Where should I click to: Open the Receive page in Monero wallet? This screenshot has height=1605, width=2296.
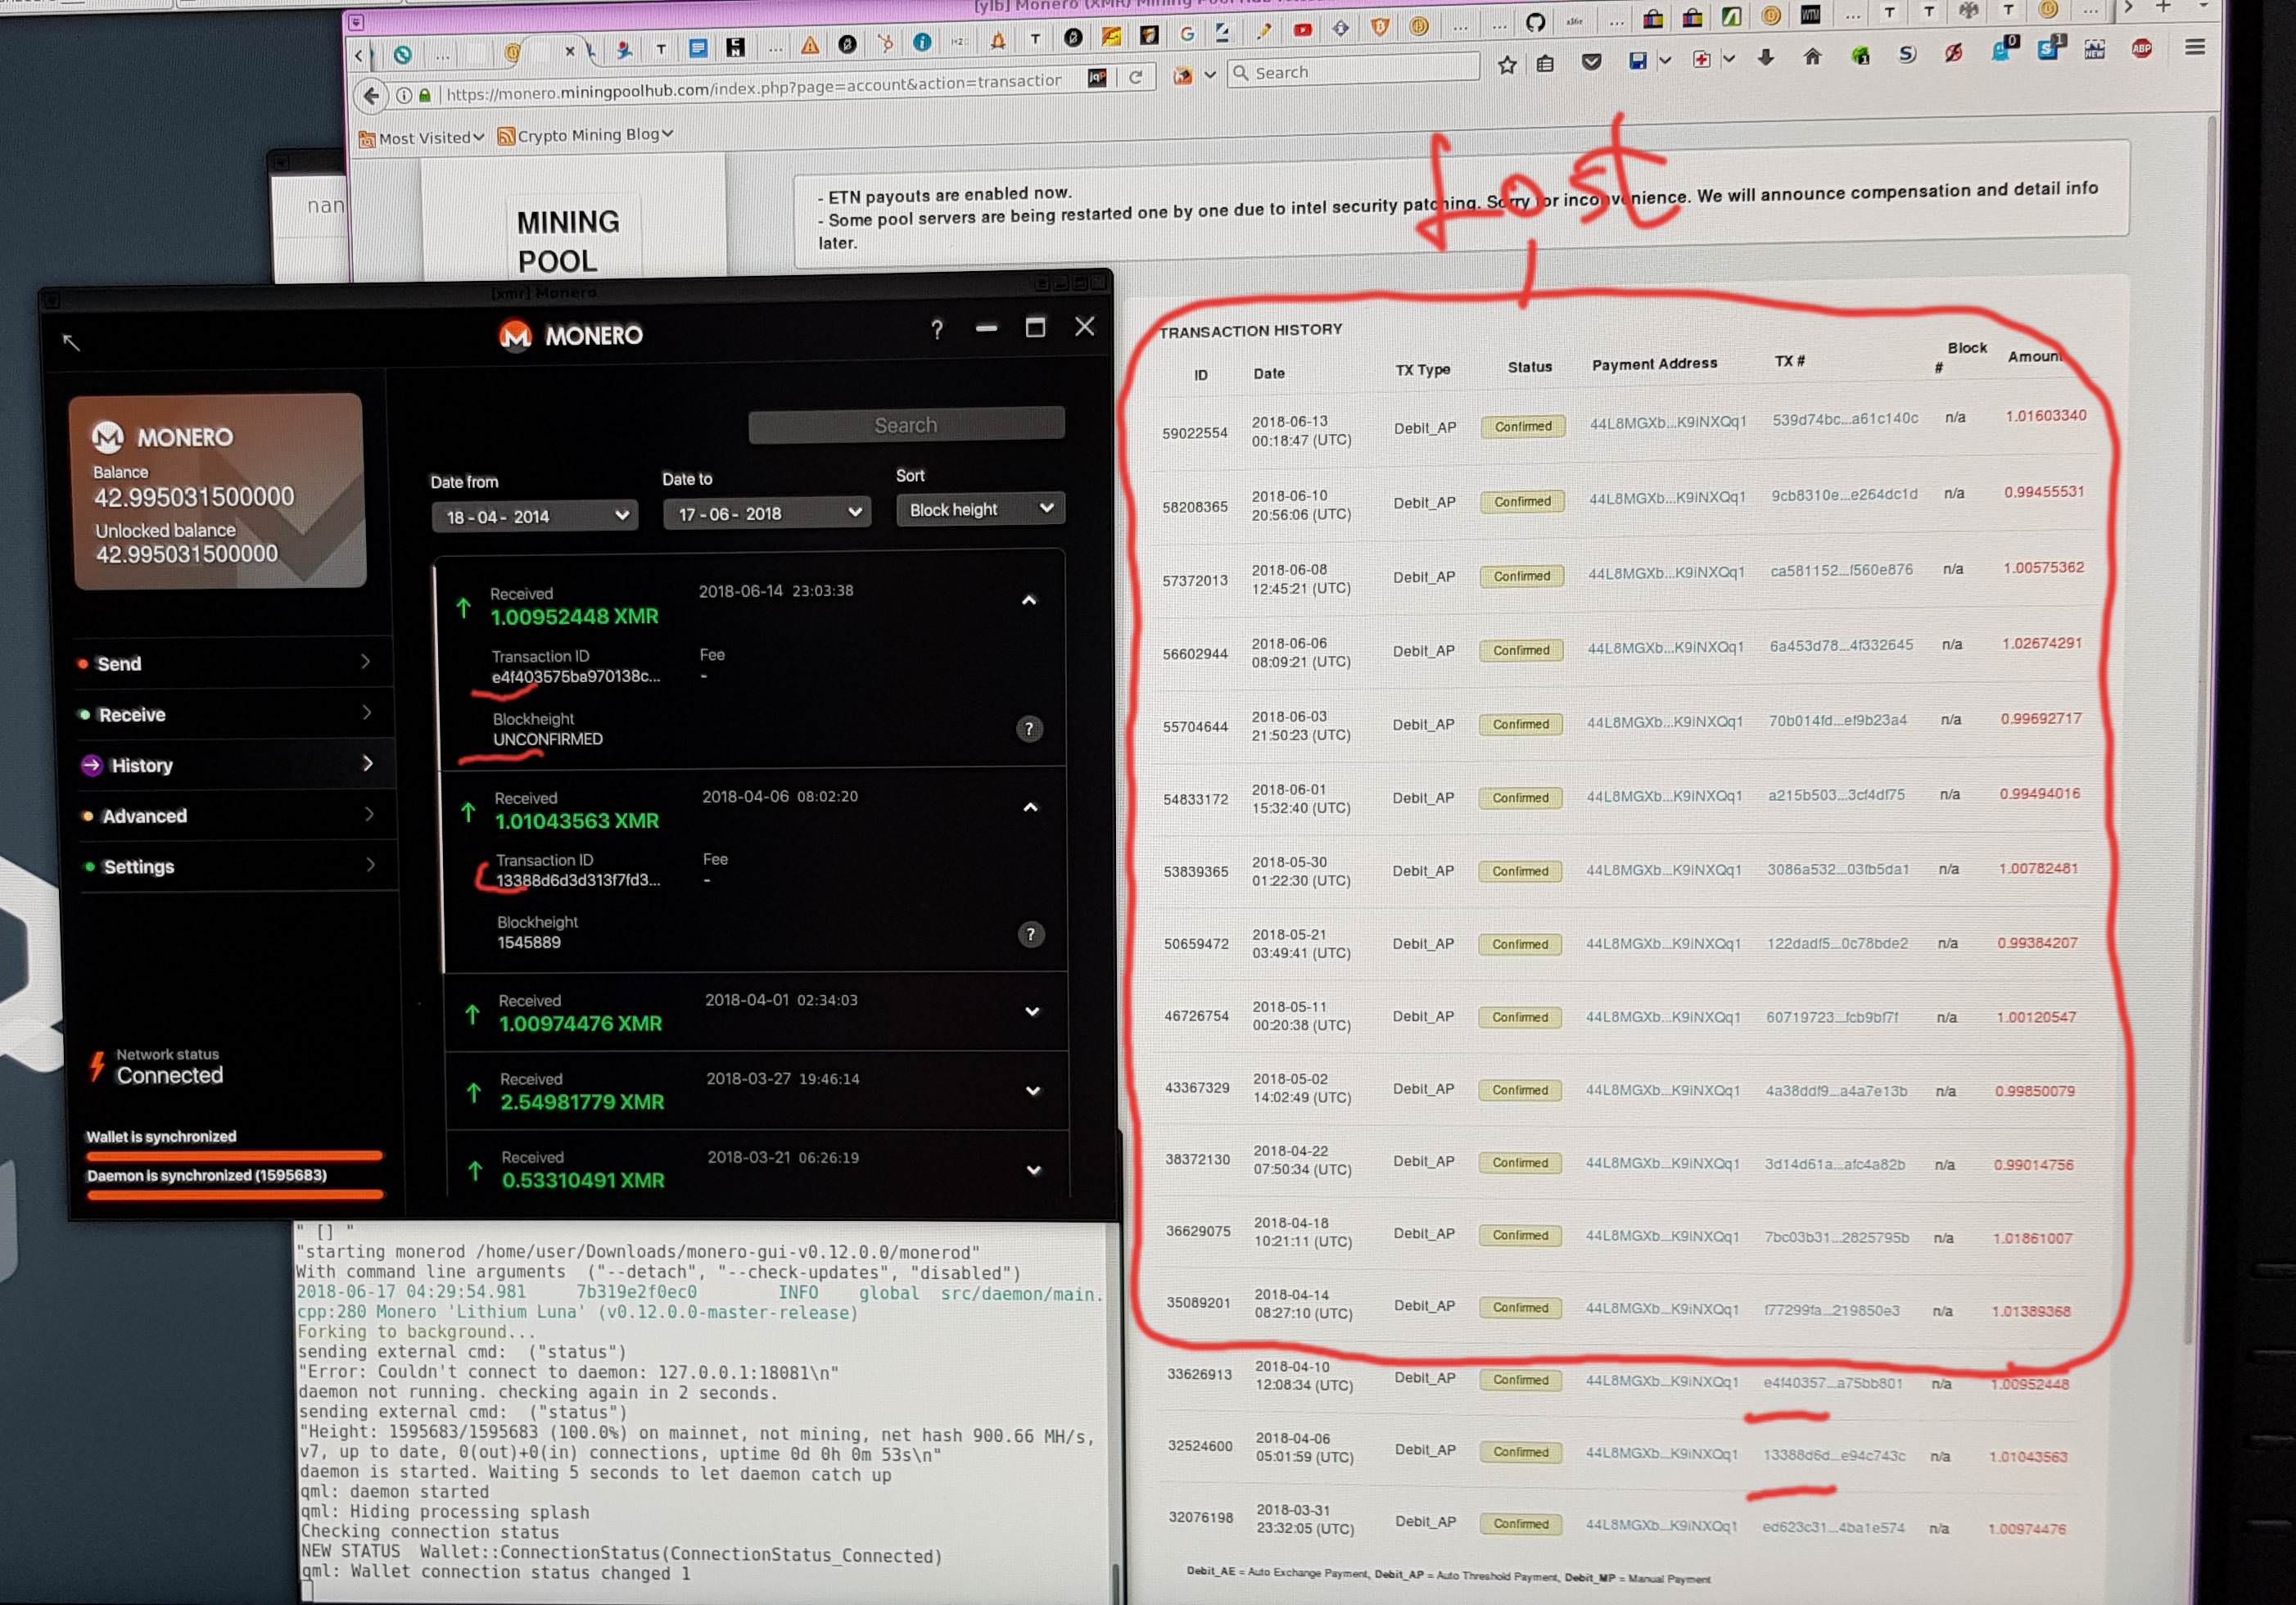(231, 714)
